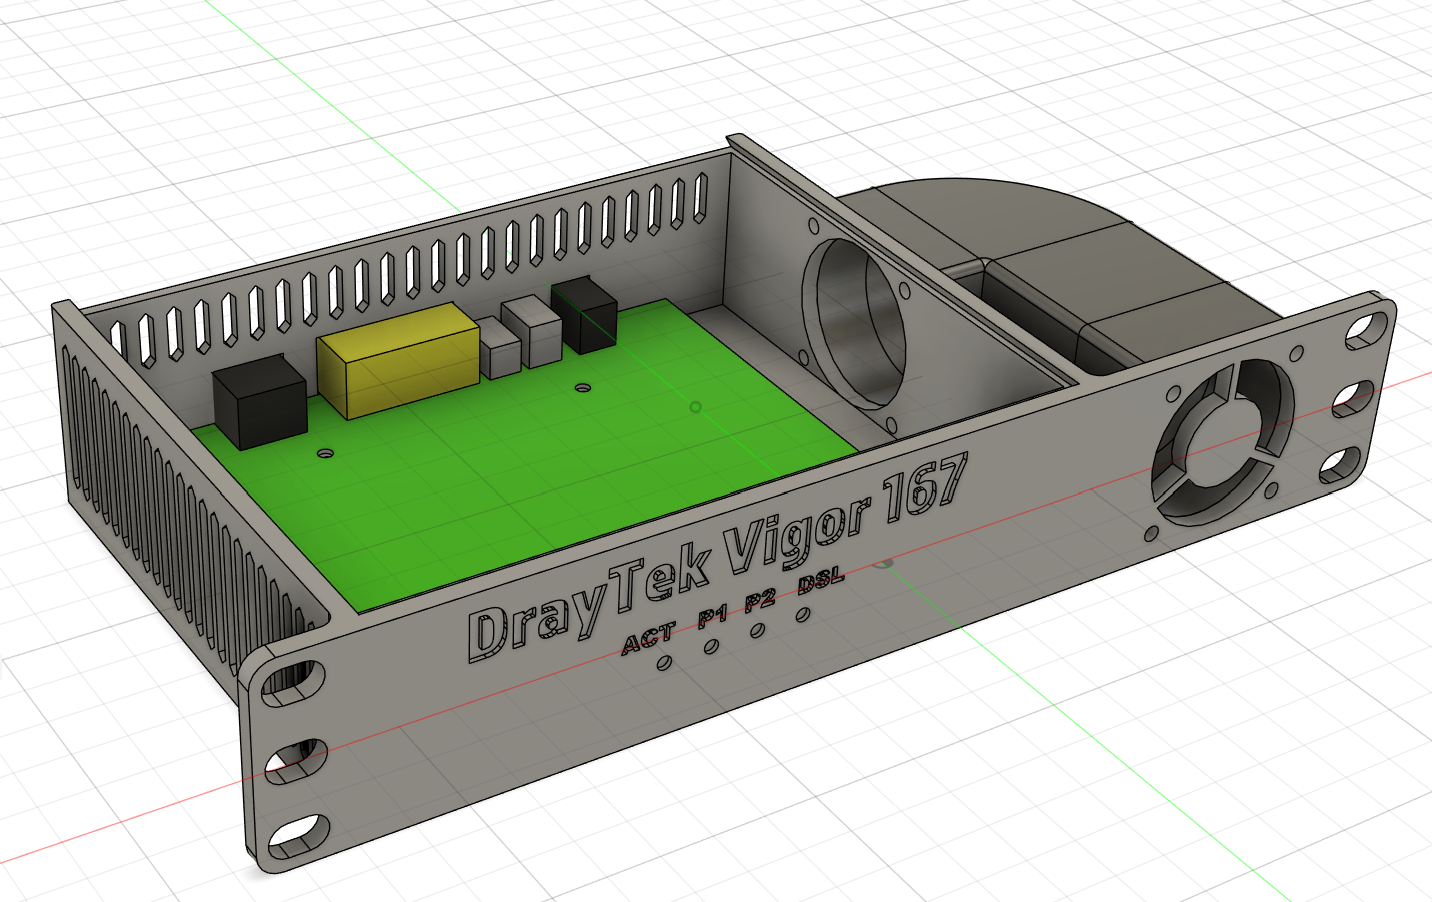Select the black block left of the yellow component

pos(259,402)
